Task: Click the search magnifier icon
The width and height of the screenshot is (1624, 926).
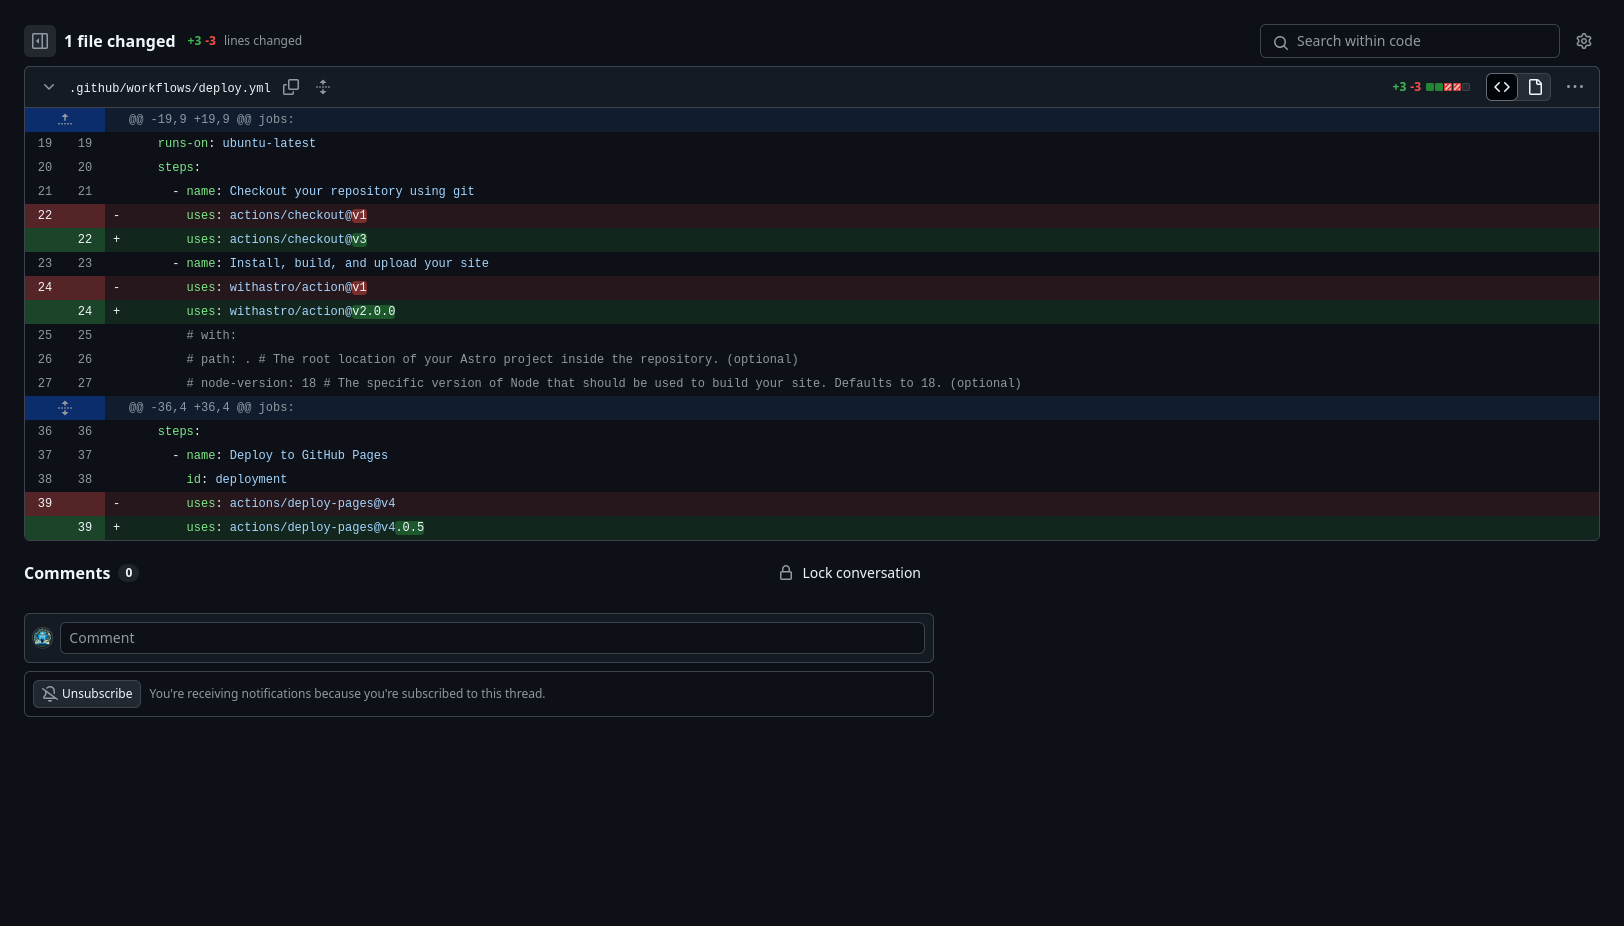Action: point(1281,42)
